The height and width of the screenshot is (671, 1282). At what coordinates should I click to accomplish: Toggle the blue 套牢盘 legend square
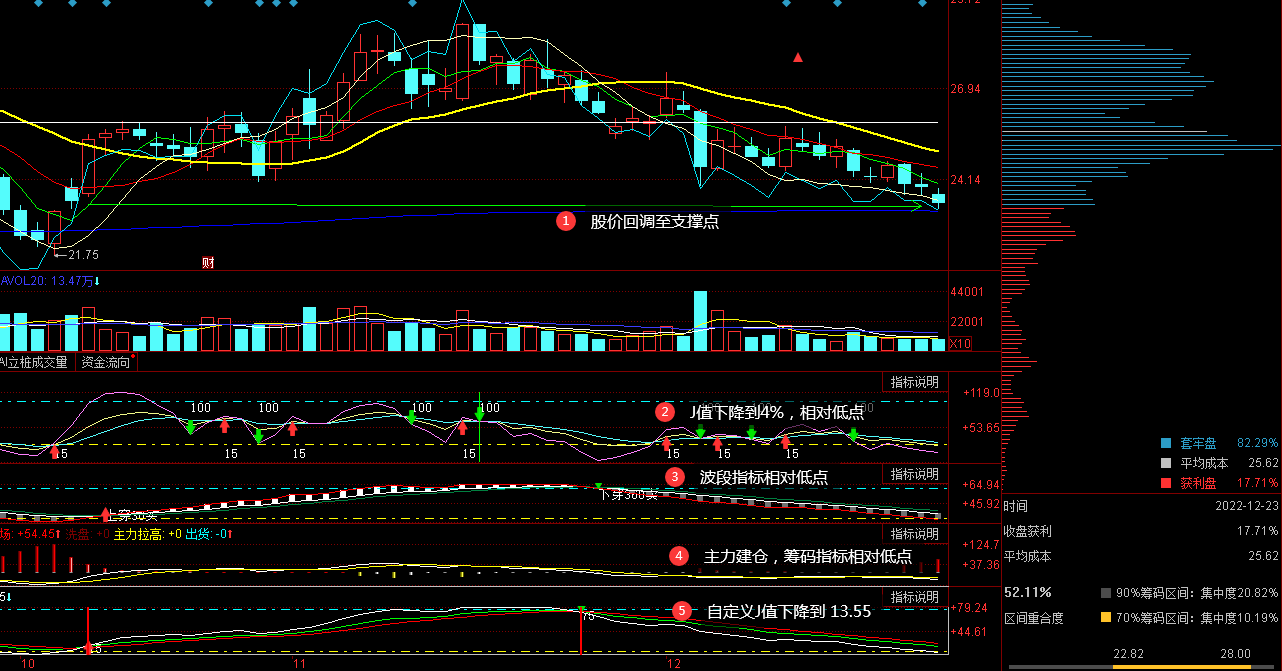tap(1165, 443)
